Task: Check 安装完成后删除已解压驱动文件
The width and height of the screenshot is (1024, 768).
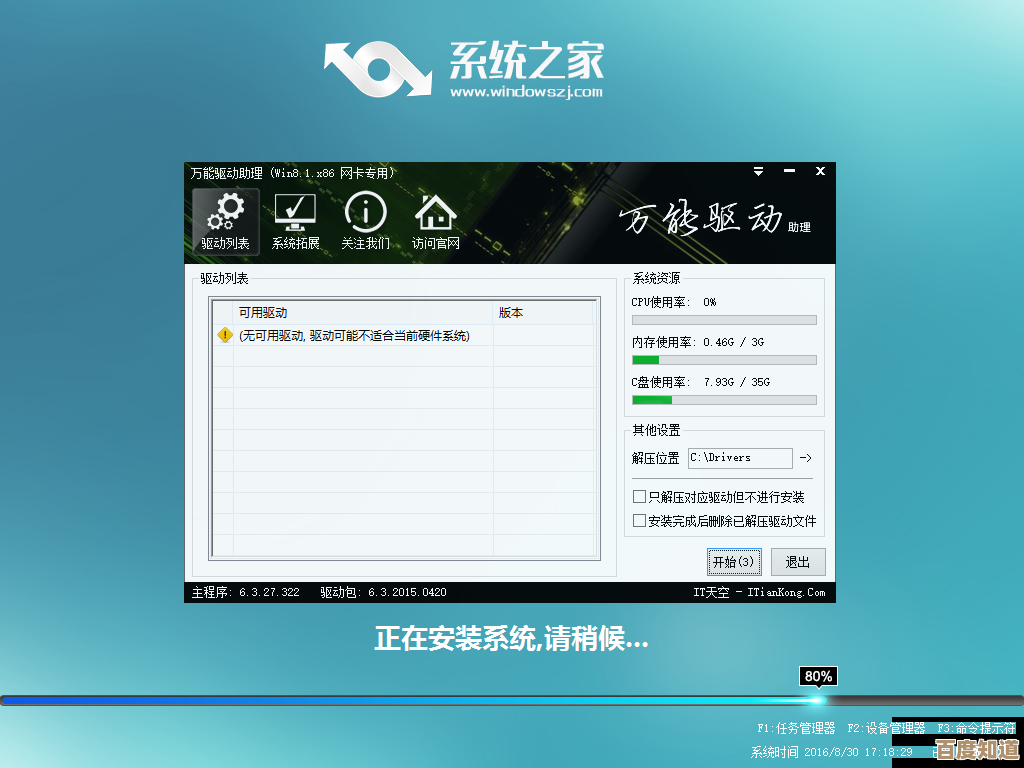Action: tap(637, 520)
